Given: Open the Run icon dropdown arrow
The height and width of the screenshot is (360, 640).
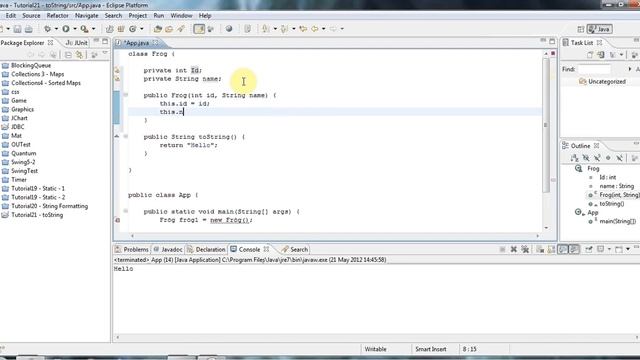Looking at the screenshot, I should (75, 29).
